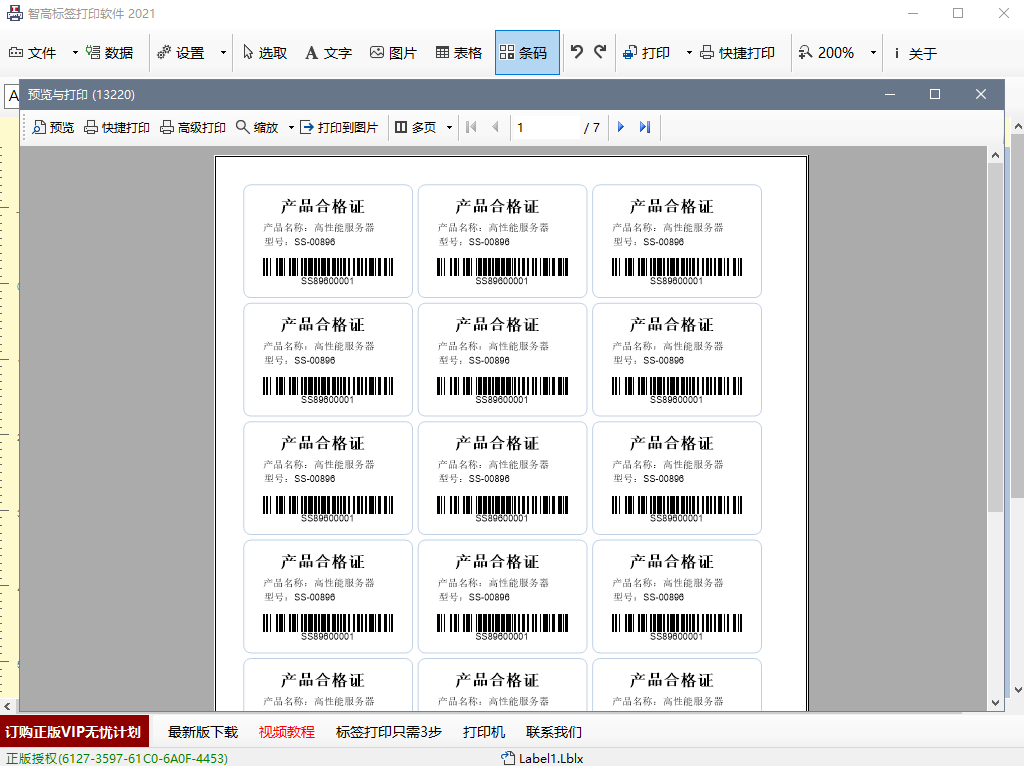Select the 文字 (Text) tool
Image resolution: width=1024 pixels, height=766 pixels.
[328, 53]
